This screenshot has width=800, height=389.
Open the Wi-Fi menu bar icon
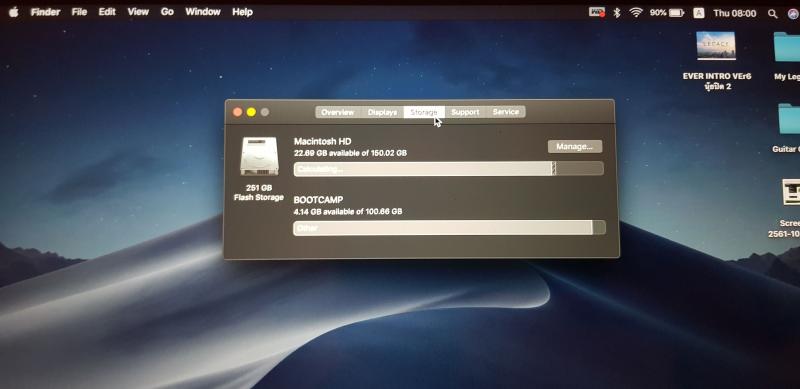tap(636, 13)
